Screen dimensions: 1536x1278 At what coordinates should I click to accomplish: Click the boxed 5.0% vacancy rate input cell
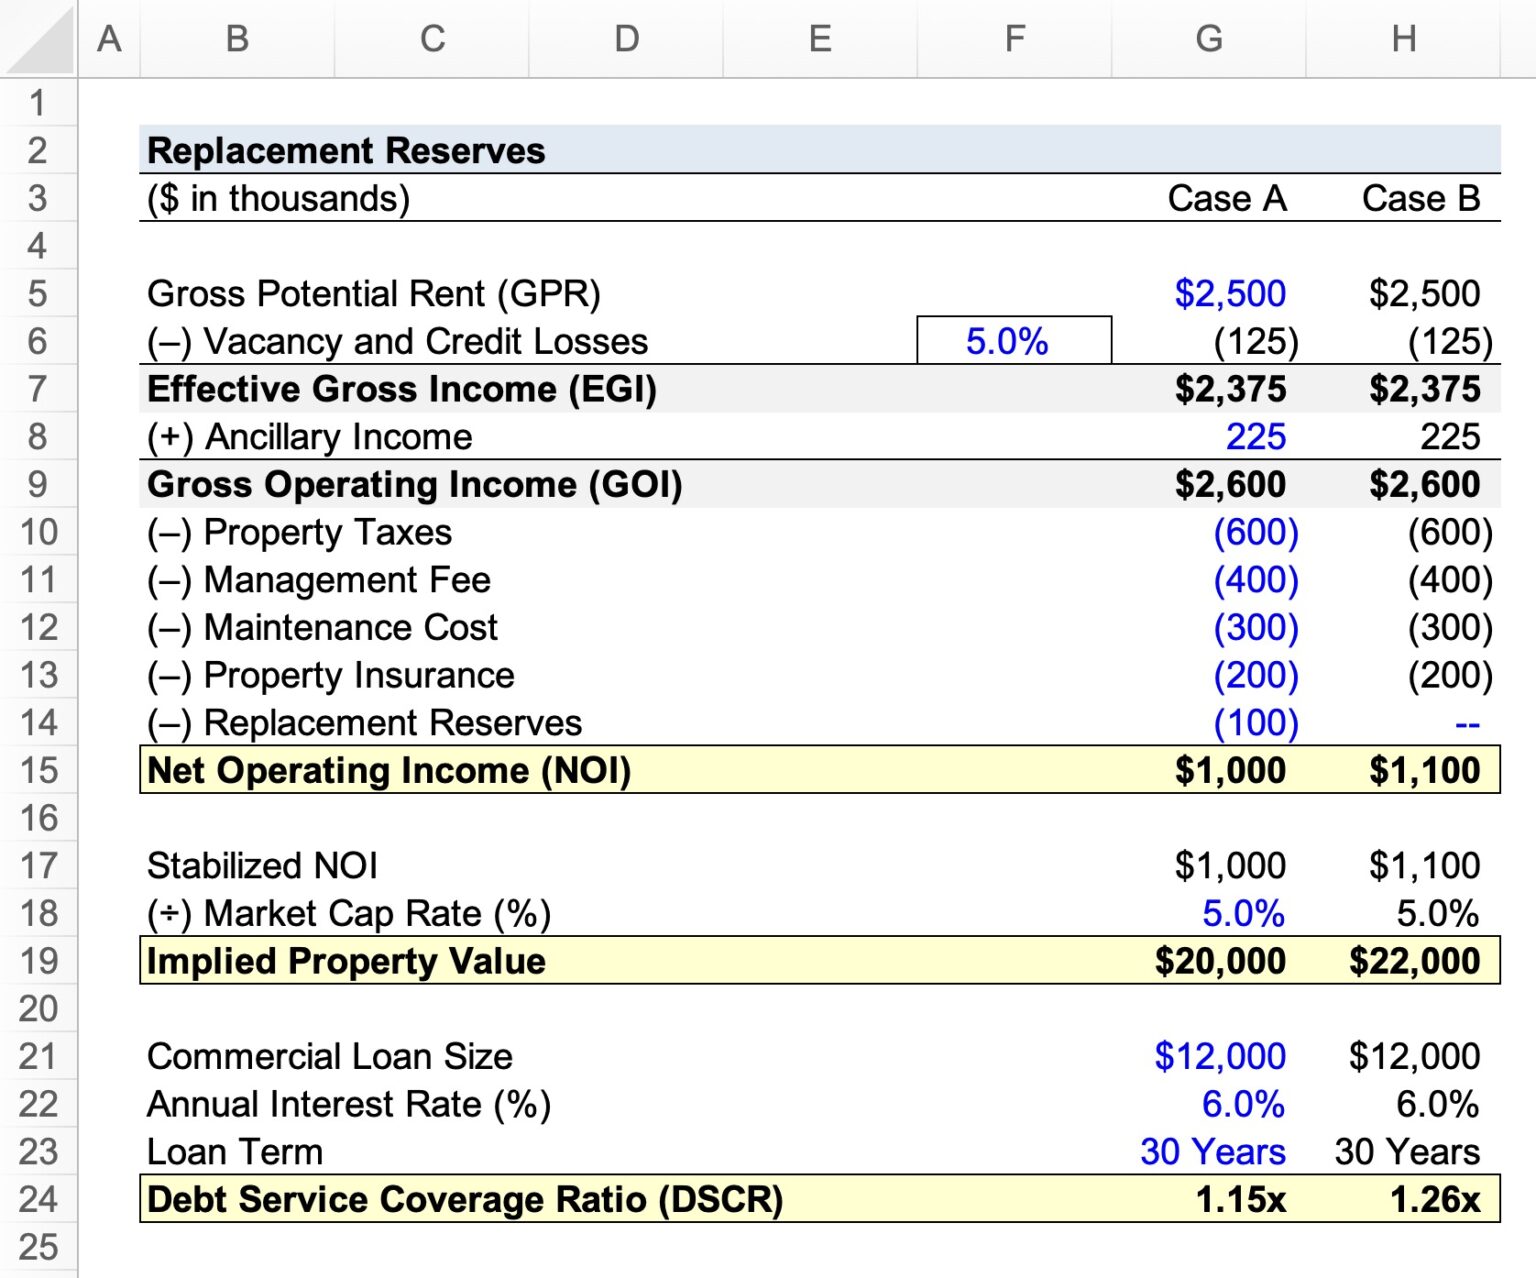(x=1013, y=341)
